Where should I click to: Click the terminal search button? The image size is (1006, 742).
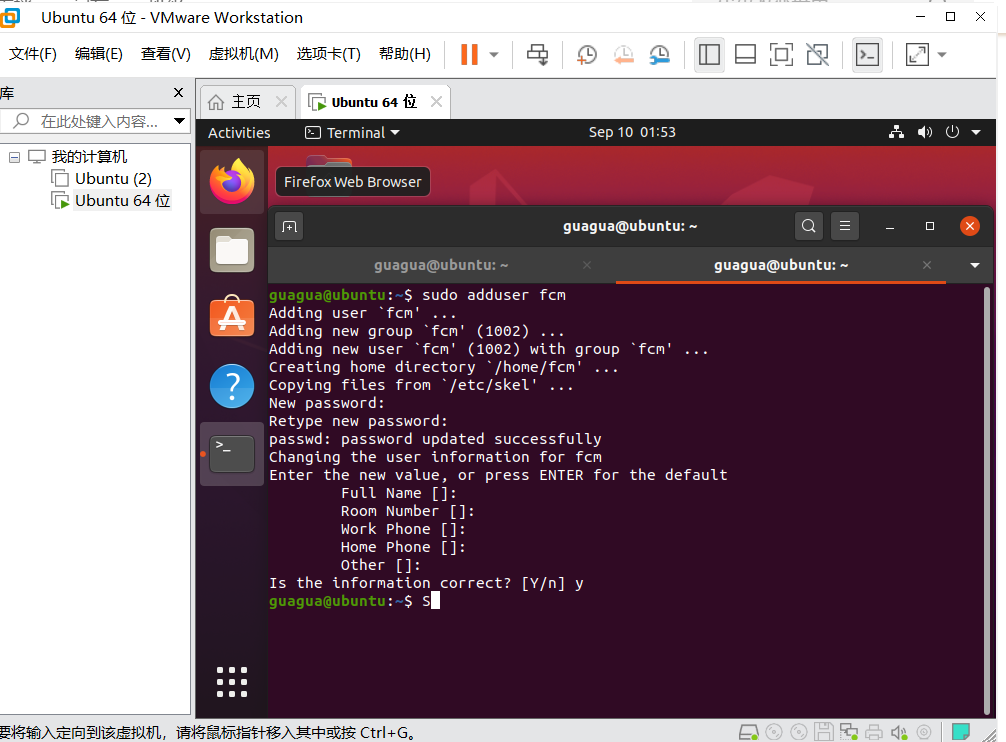[x=808, y=226]
